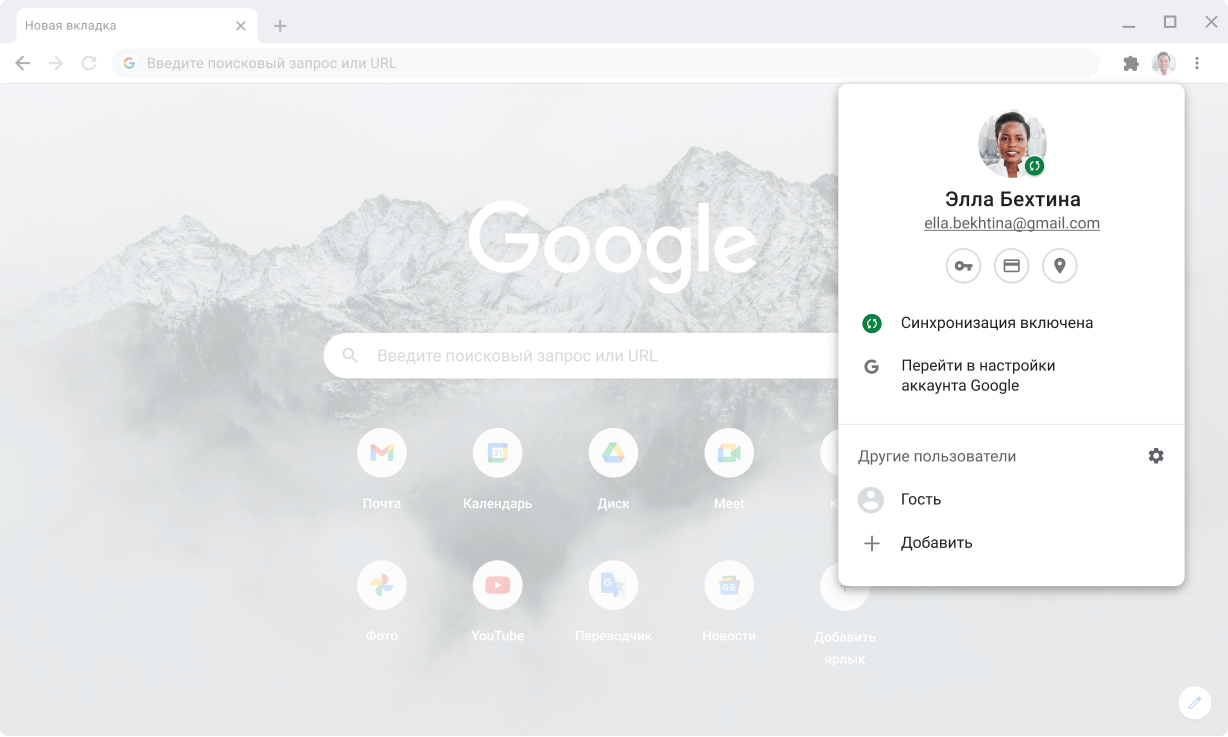Open the Календарь shortcut

pyautogui.click(x=497, y=453)
